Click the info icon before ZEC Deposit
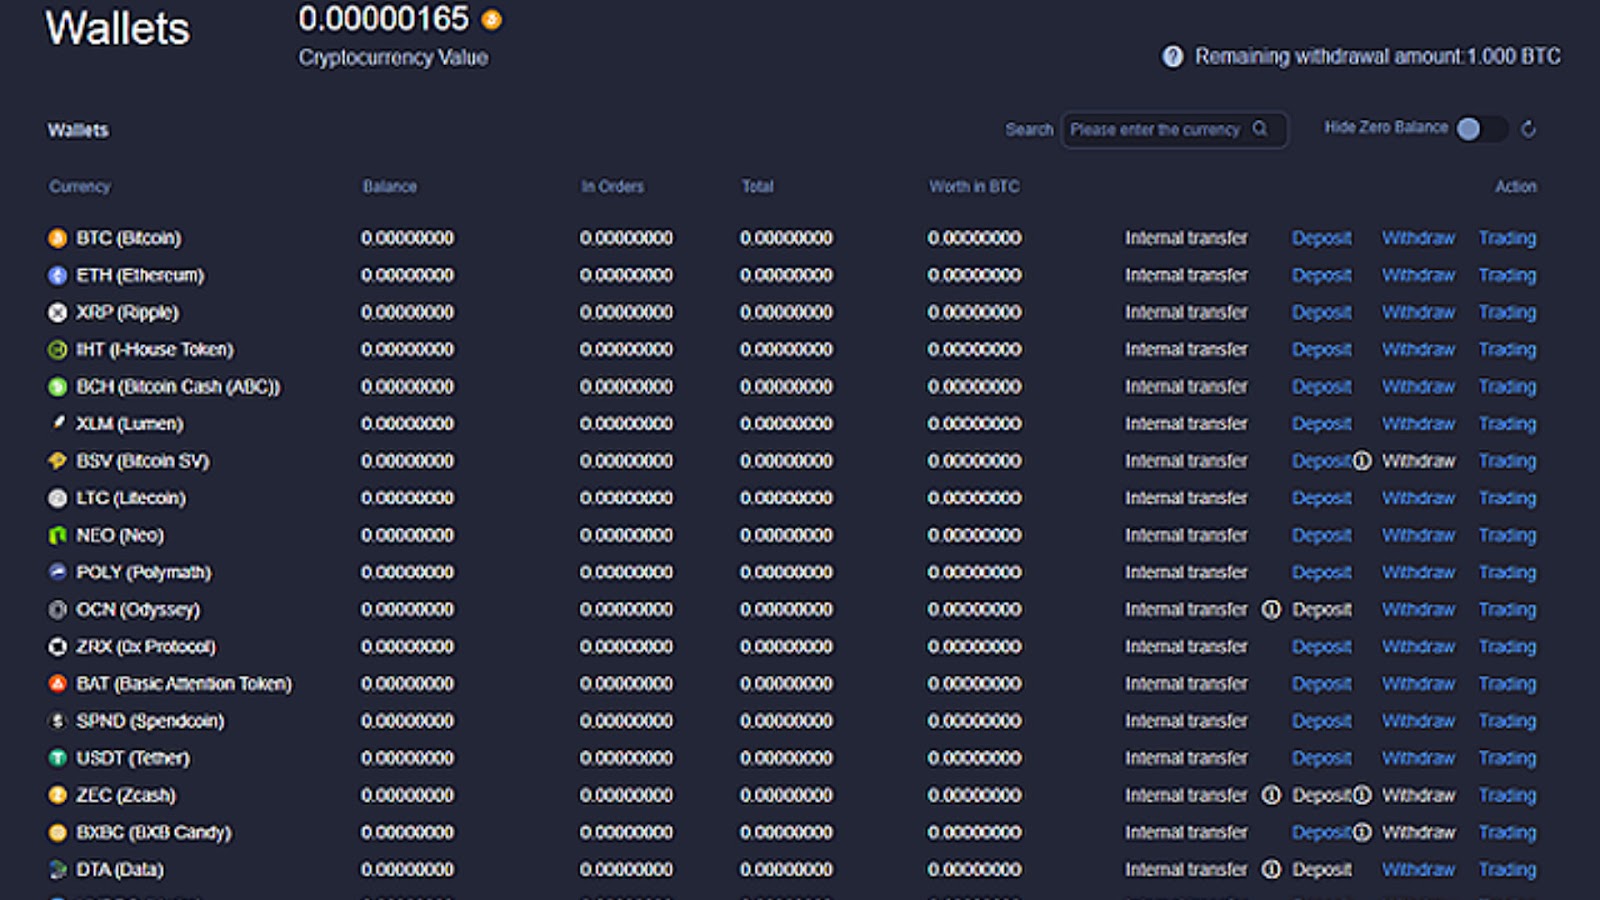Image resolution: width=1600 pixels, height=900 pixels. tap(1271, 795)
